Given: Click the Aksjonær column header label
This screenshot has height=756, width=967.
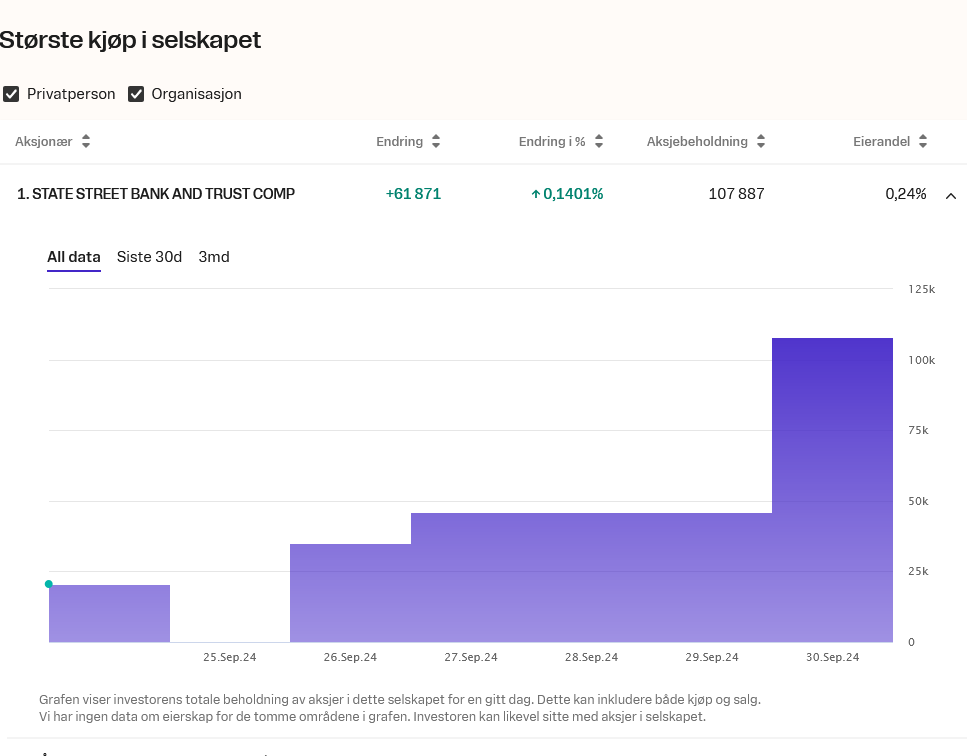Looking at the screenshot, I should pos(44,141).
